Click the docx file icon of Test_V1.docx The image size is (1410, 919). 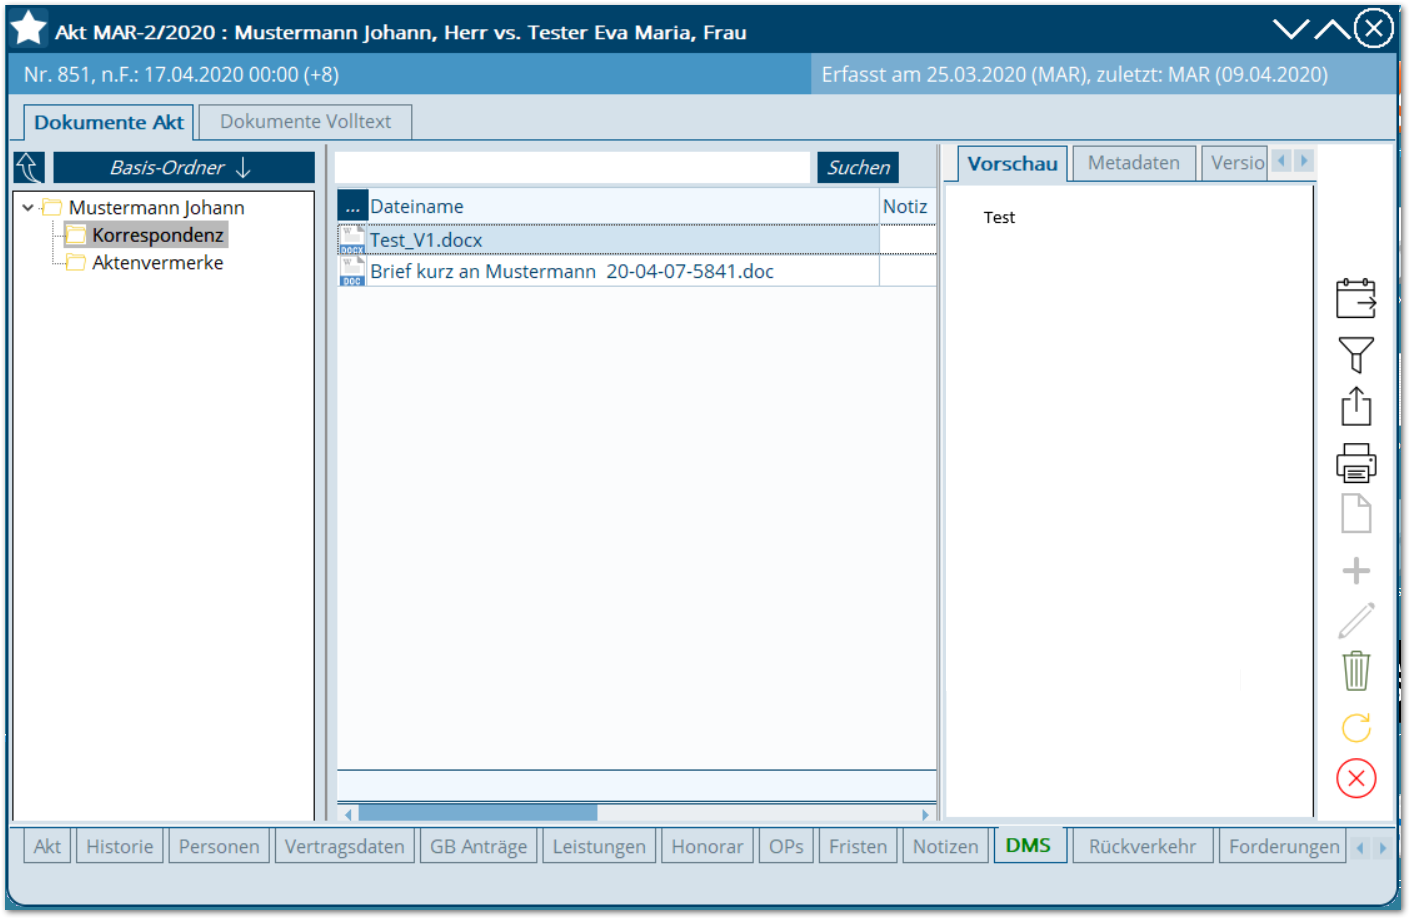pos(352,240)
